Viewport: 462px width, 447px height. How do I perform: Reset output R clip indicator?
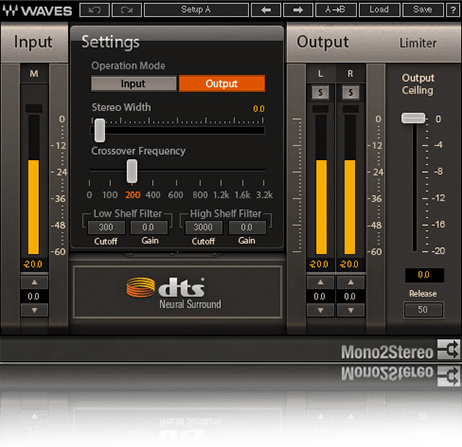point(351,109)
